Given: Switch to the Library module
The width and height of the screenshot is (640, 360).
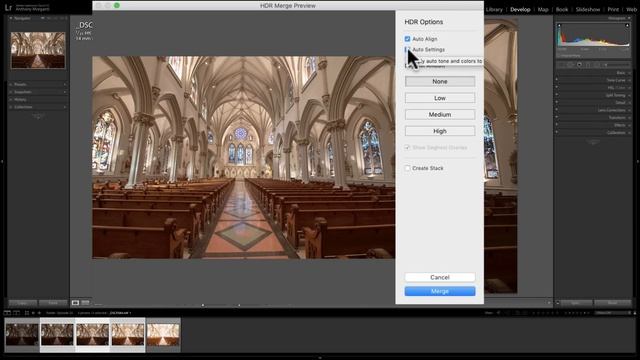Looking at the screenshot, I should (494, 9).
